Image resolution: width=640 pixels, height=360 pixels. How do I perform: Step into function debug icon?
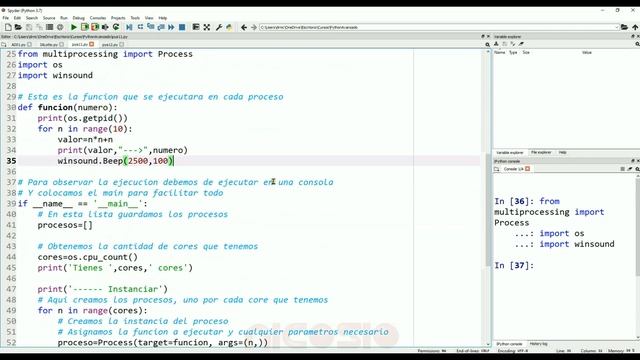[x=151, y=27]
